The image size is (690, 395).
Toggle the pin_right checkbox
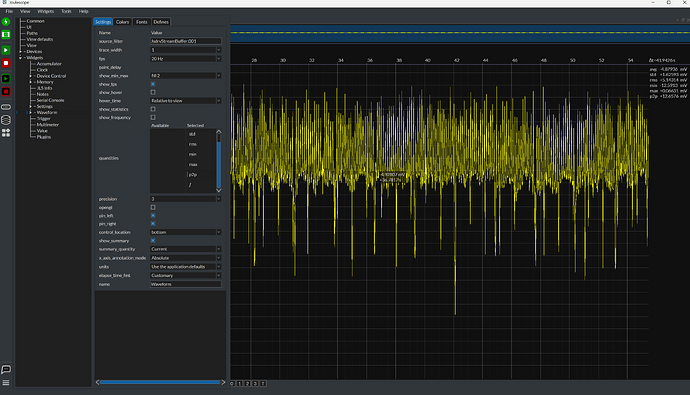click(x=153, y=224)
